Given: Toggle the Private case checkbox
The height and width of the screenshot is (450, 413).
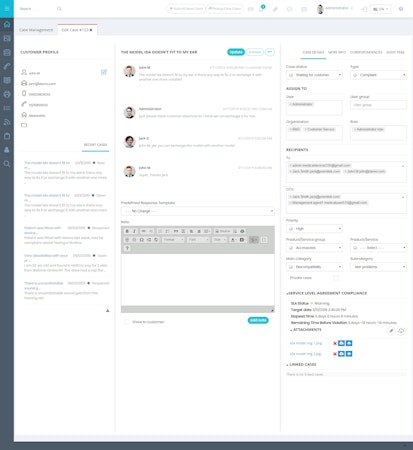Looking at the screenshot, I should (x=336, y=278).
